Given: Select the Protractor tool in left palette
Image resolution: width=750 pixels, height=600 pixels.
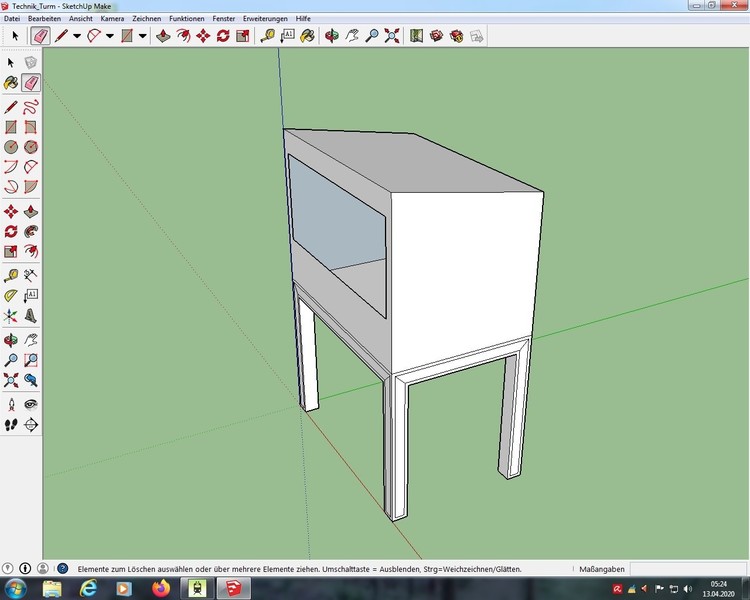Looking at the screenshot, I should coord(11,296).
